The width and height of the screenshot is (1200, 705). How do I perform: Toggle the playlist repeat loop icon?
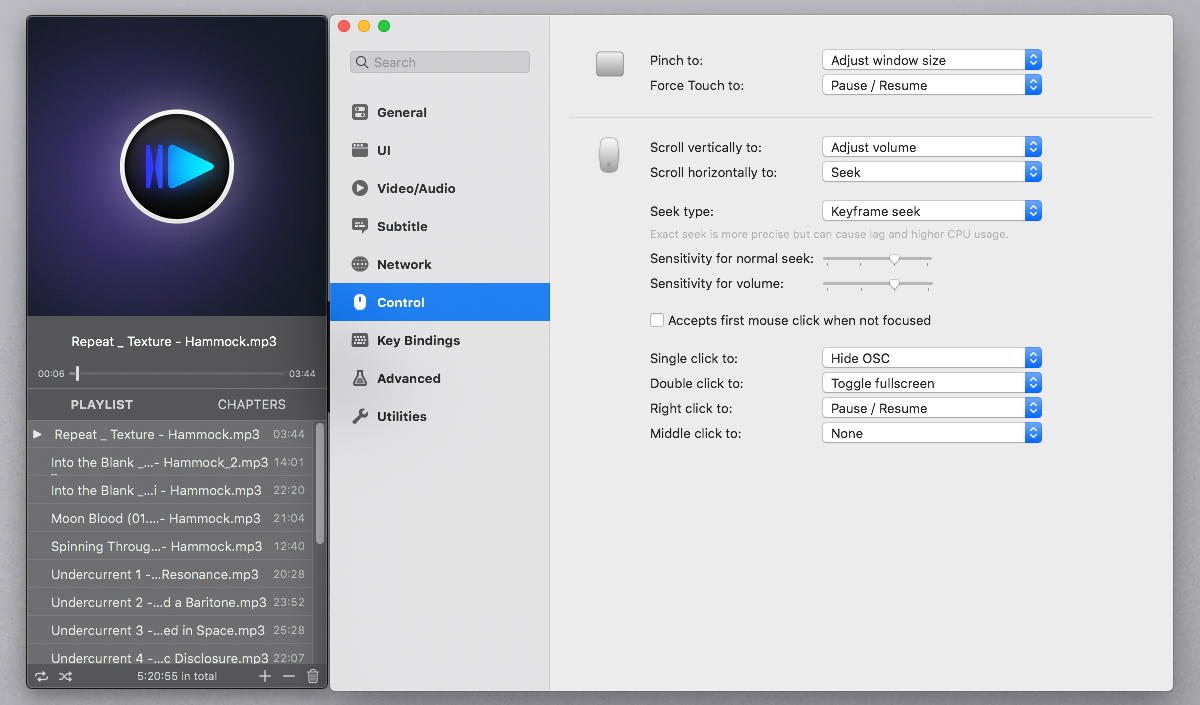click(x=41, y=677)
